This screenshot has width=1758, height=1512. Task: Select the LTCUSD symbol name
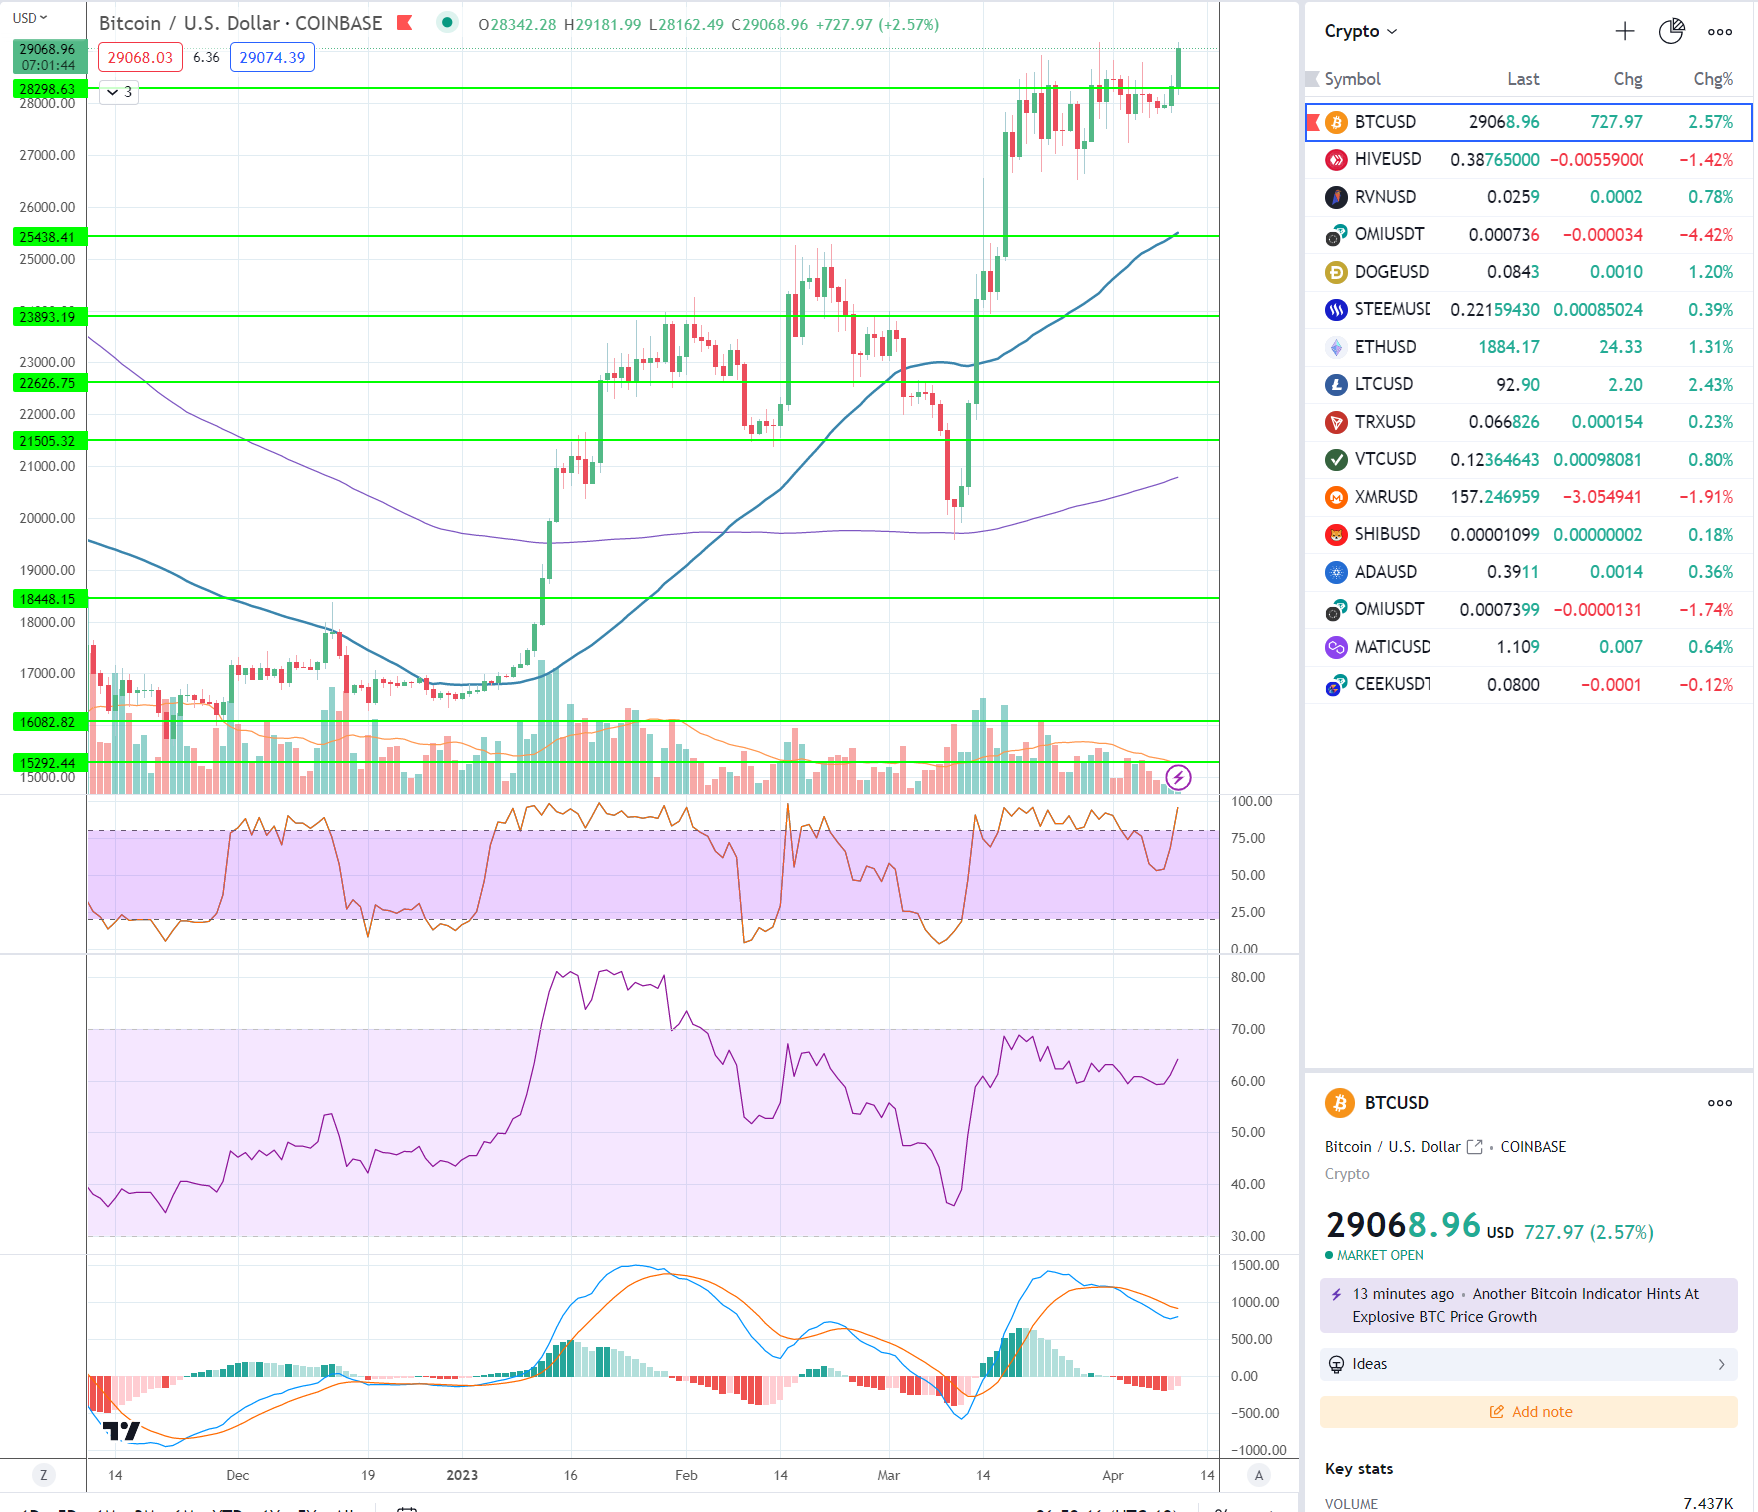coord(1384,384)
